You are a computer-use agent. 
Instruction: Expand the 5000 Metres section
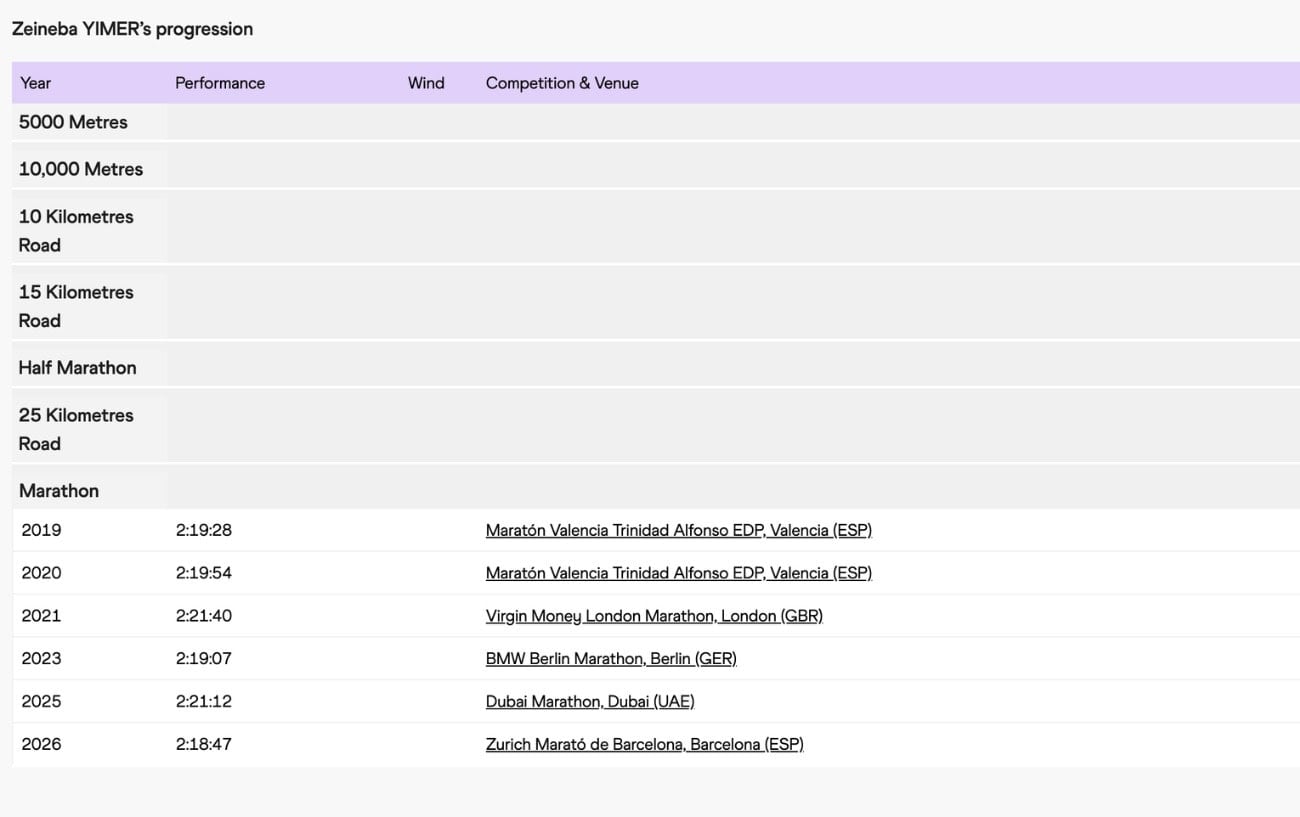pyautogui.click(x=72, y=121)
